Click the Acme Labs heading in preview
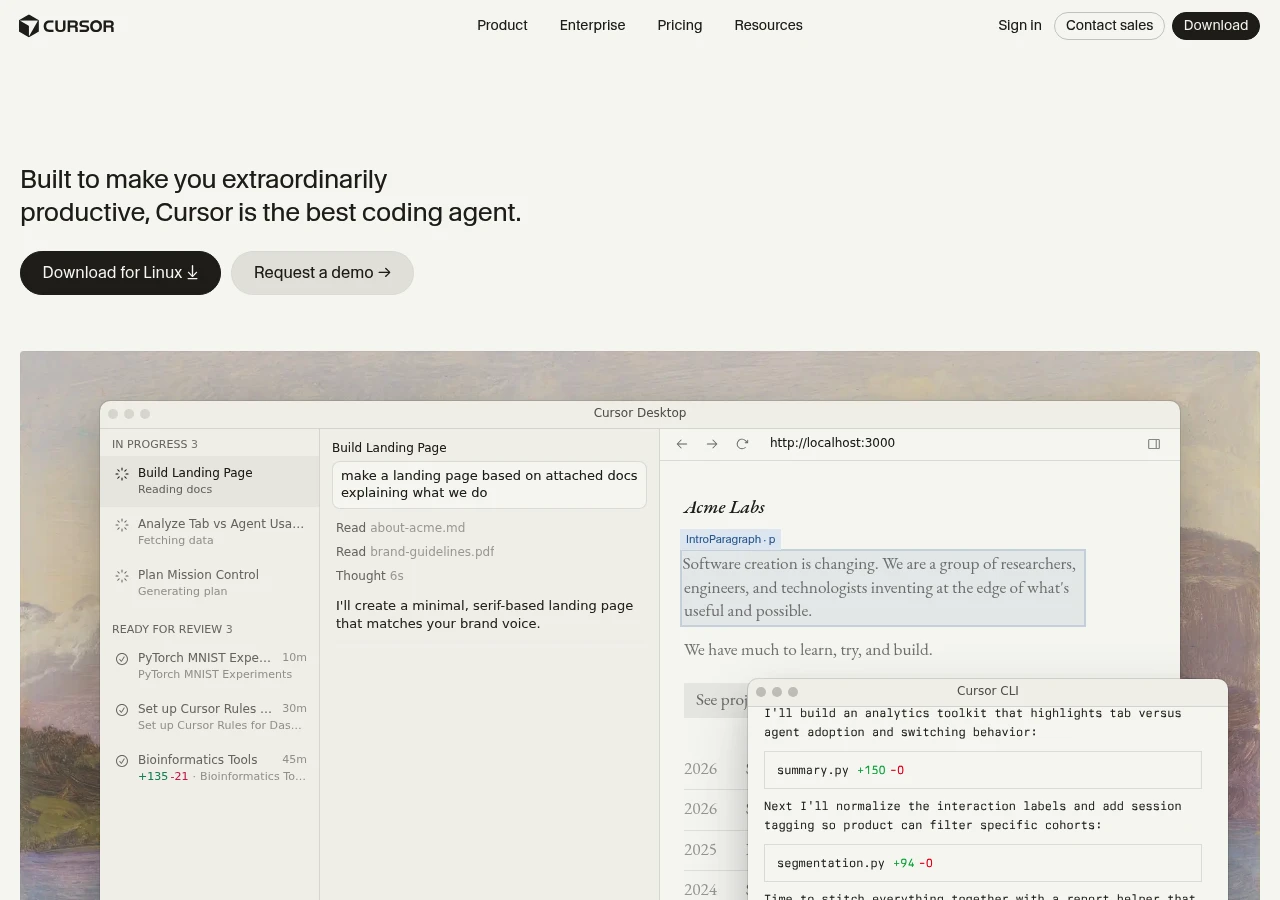The height and width of the screenshot is (900, 1280). (724, 507)
